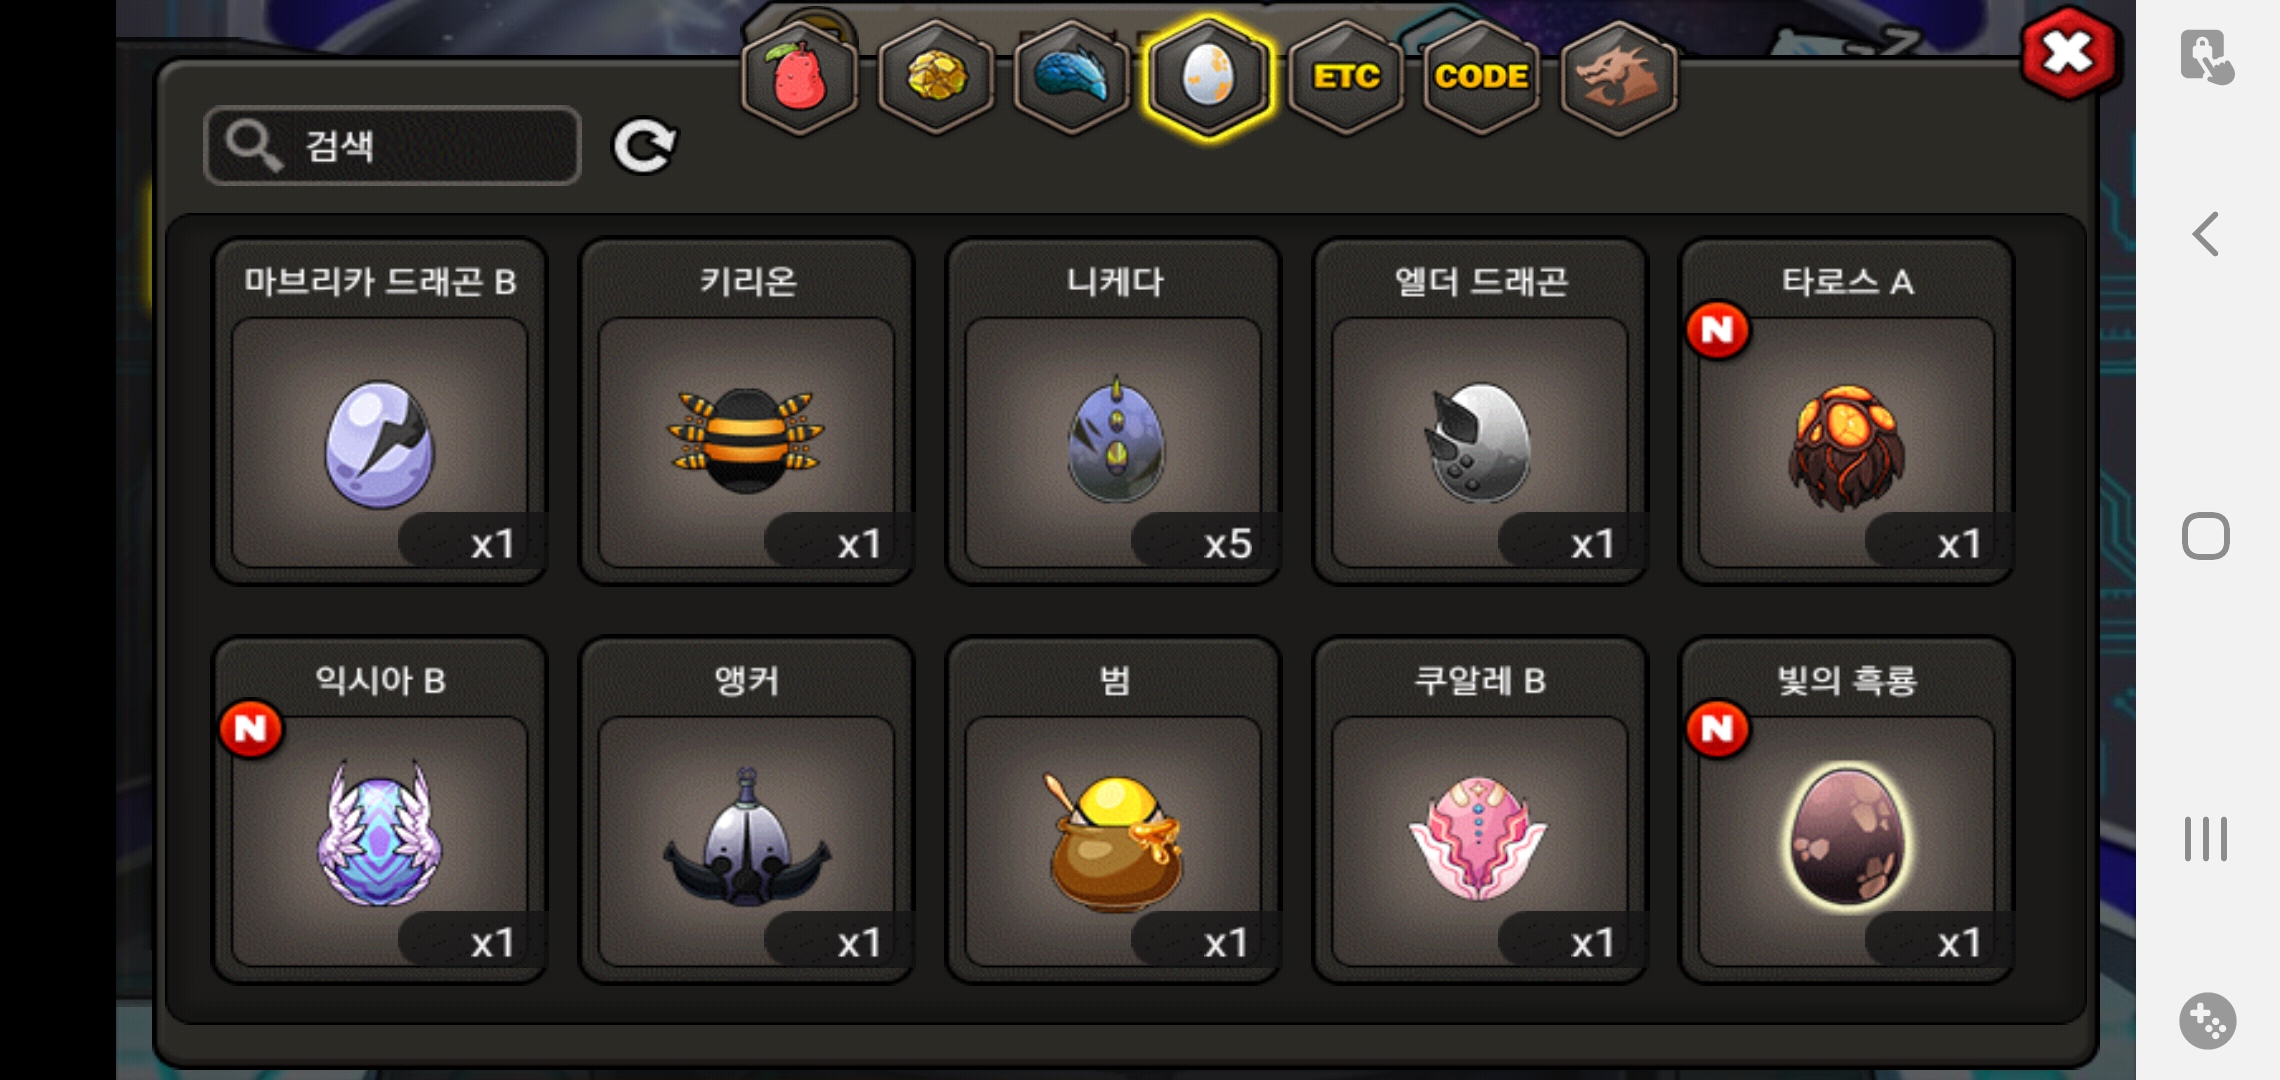Switch to the gold nugget tab
Screen dimensions: 2280x1080
pos(936,77)
